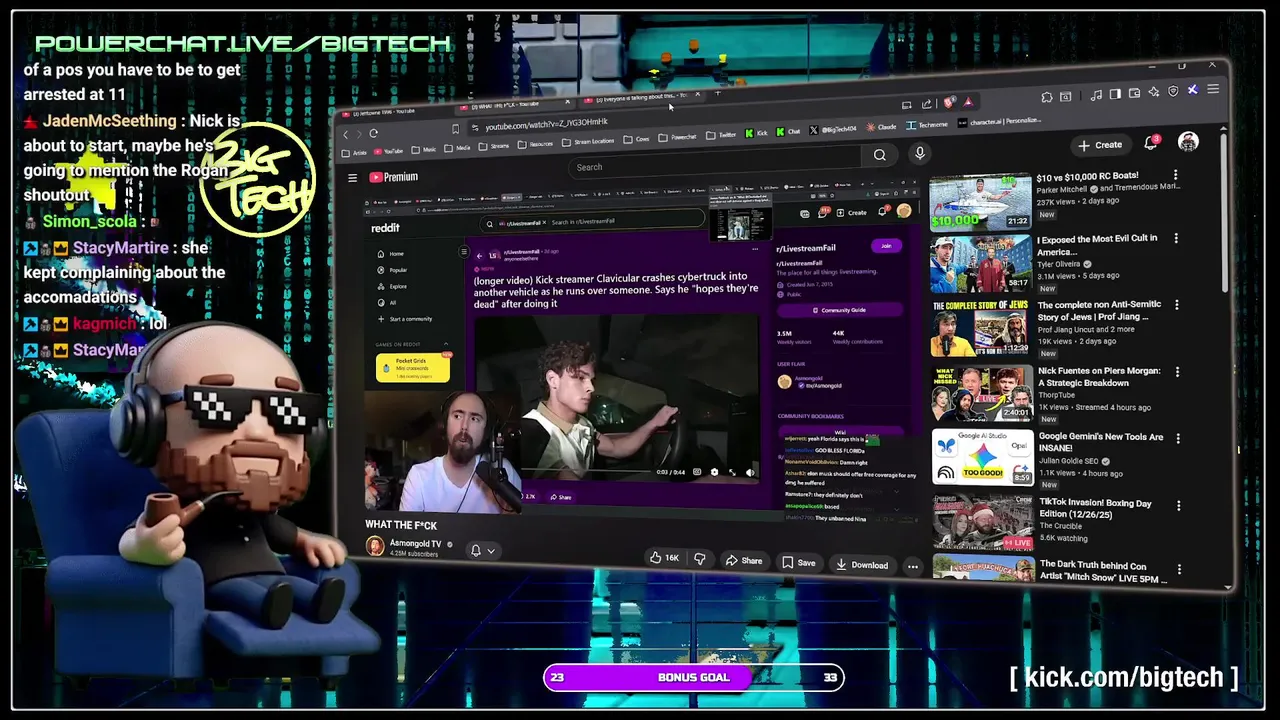Like the video with 16K thumbs up

pyautogui.click(x=664, y=558)
